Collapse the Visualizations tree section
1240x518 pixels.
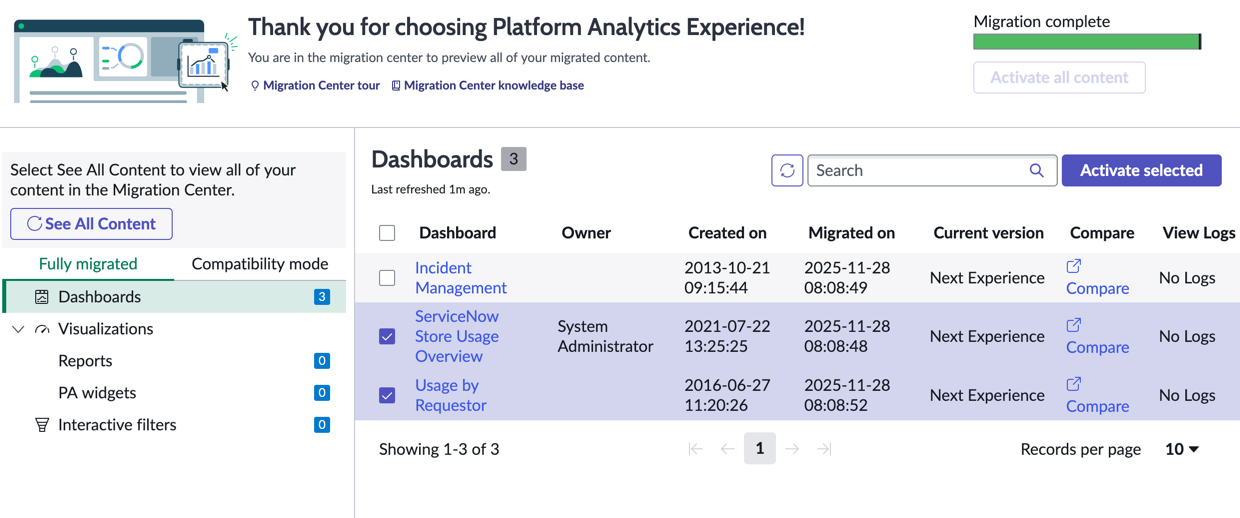click(x=18, y=329)
